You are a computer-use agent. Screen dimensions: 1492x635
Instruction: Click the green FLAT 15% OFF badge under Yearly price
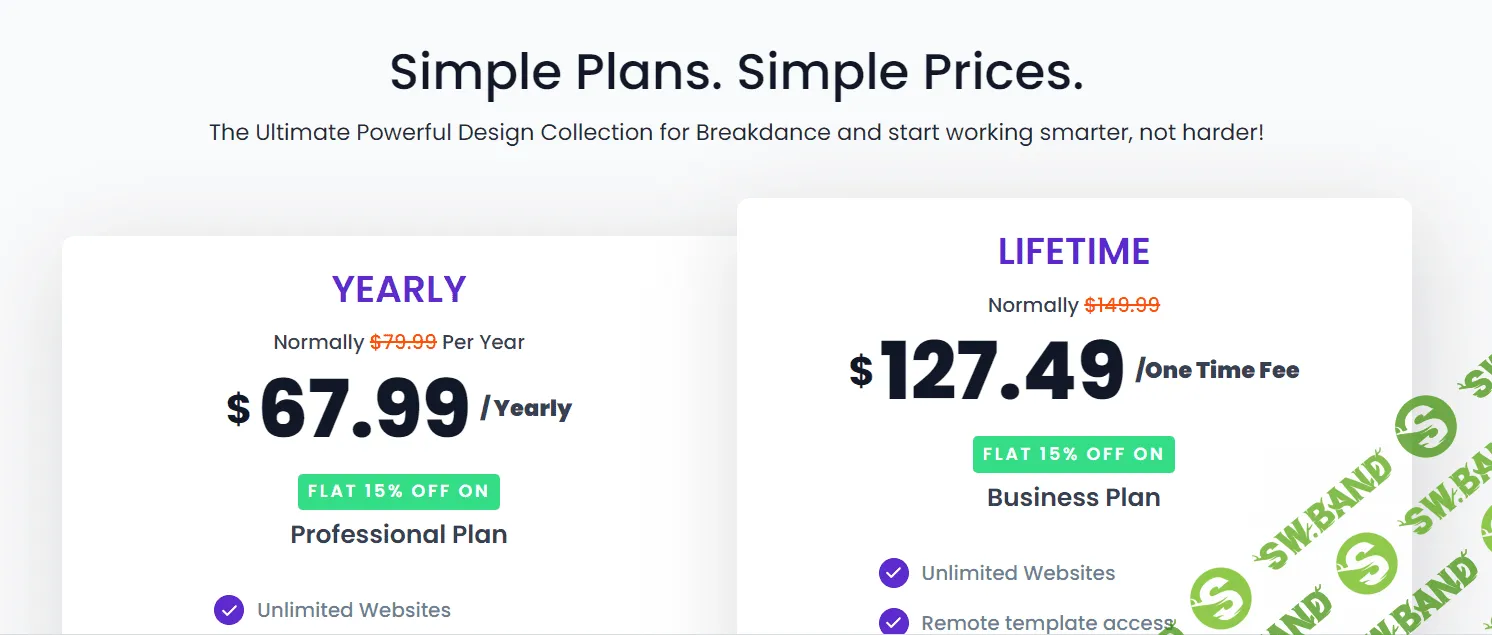(x=398, y=491)
